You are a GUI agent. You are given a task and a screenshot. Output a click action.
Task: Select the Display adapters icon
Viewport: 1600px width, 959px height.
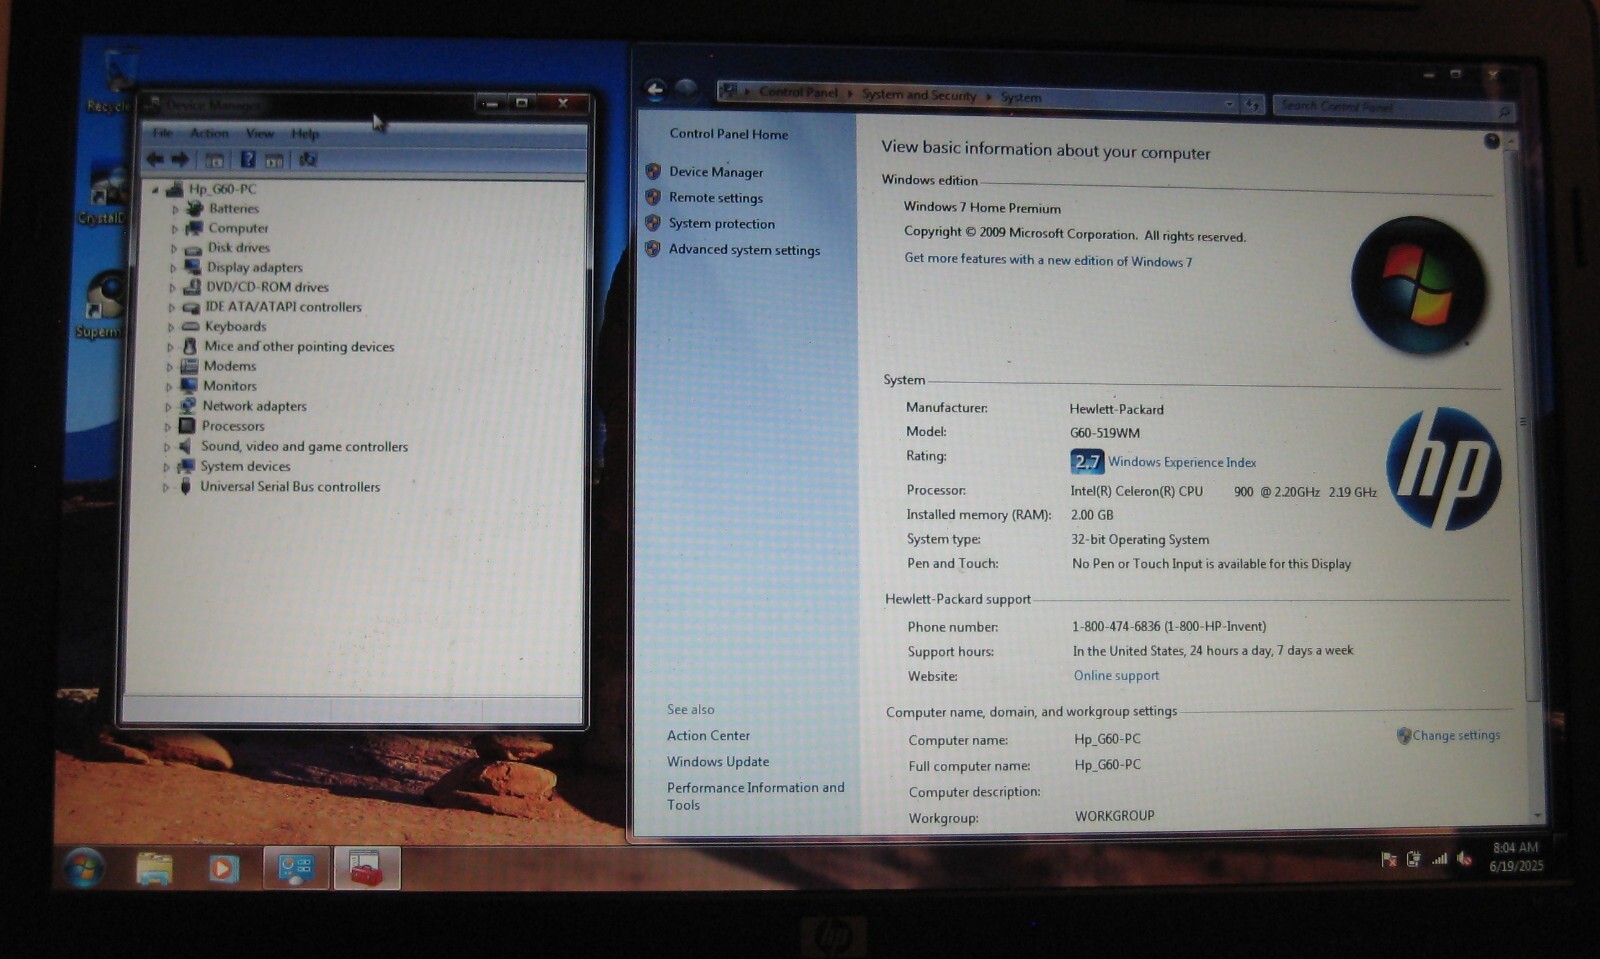[192, 267]
